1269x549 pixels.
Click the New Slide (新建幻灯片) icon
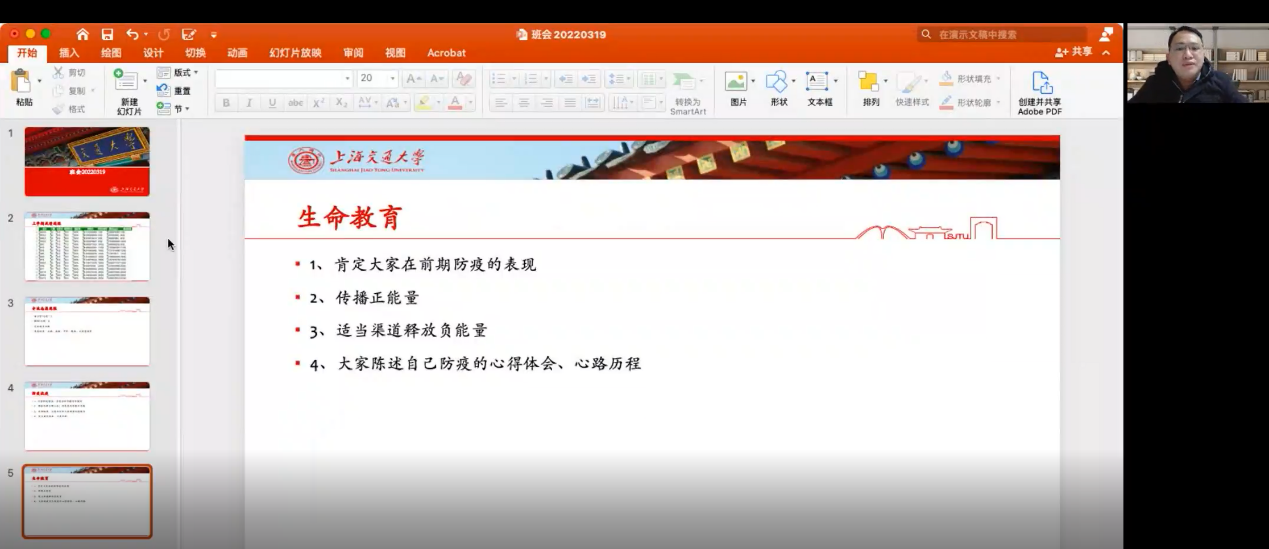[127, 82]
